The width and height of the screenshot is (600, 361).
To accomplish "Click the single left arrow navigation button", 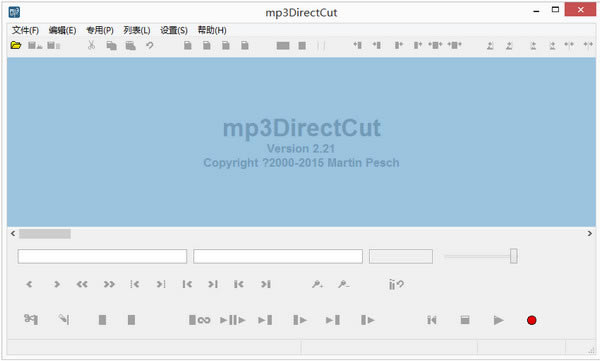I will pyautogui.click(x=29, y=284).
